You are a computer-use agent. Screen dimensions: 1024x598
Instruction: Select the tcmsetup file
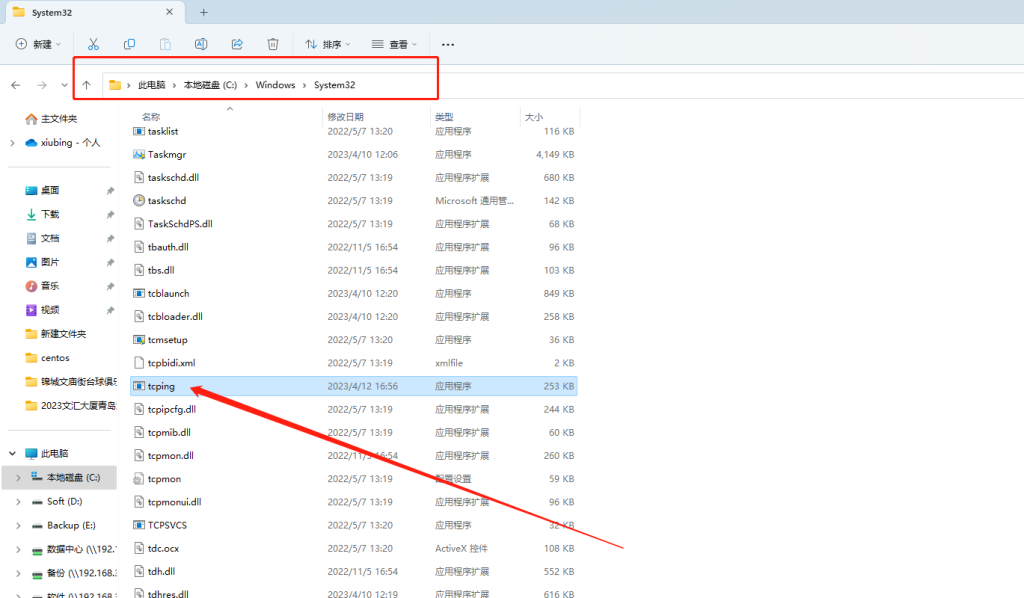coord(353,339)
